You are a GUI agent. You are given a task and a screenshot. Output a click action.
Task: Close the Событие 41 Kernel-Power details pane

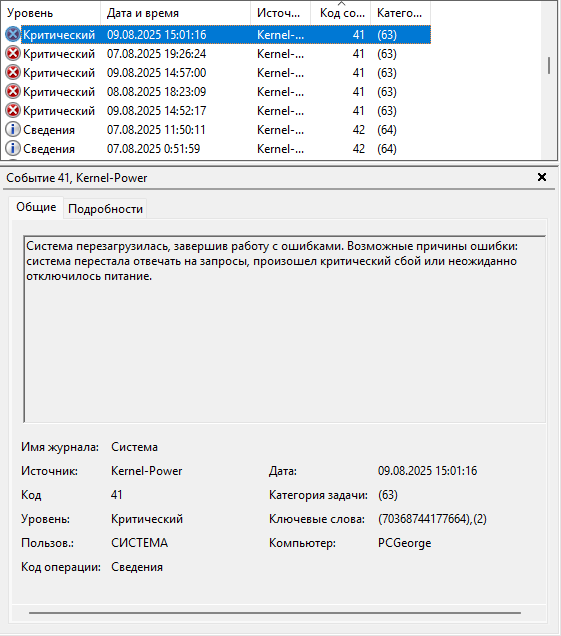[542, 177]
